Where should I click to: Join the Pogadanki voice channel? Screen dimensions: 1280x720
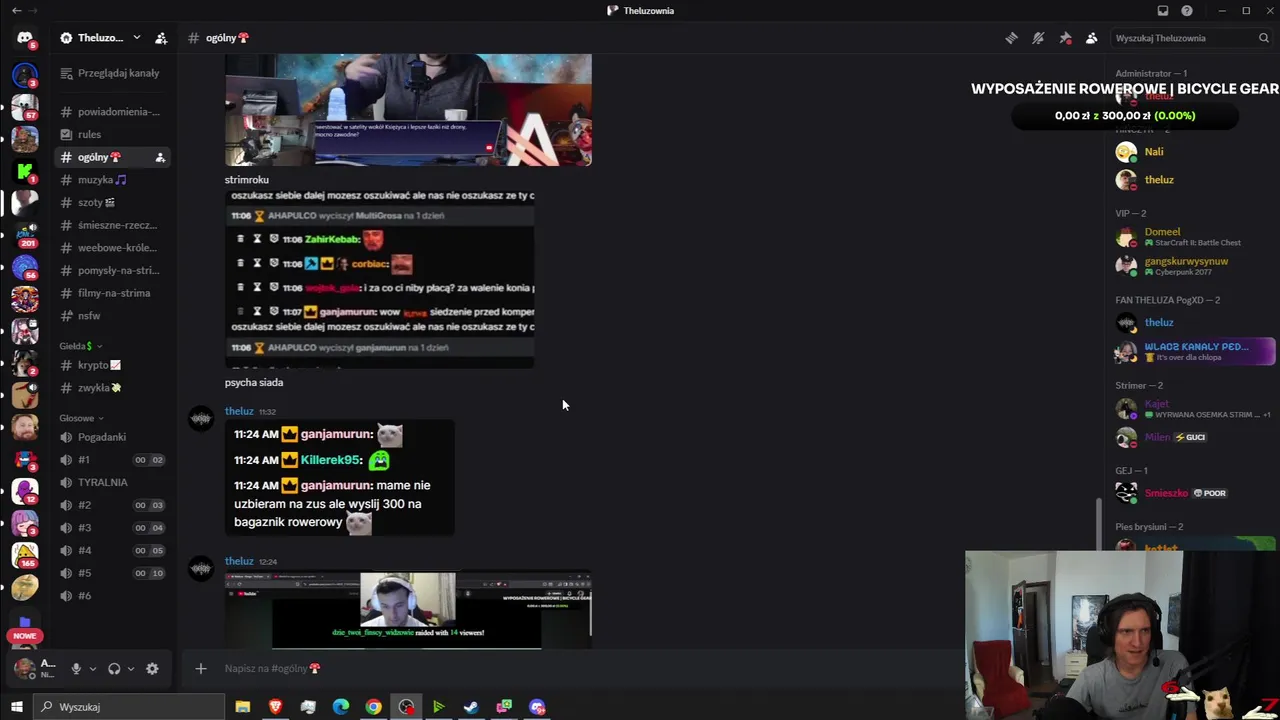click(112, 437)
